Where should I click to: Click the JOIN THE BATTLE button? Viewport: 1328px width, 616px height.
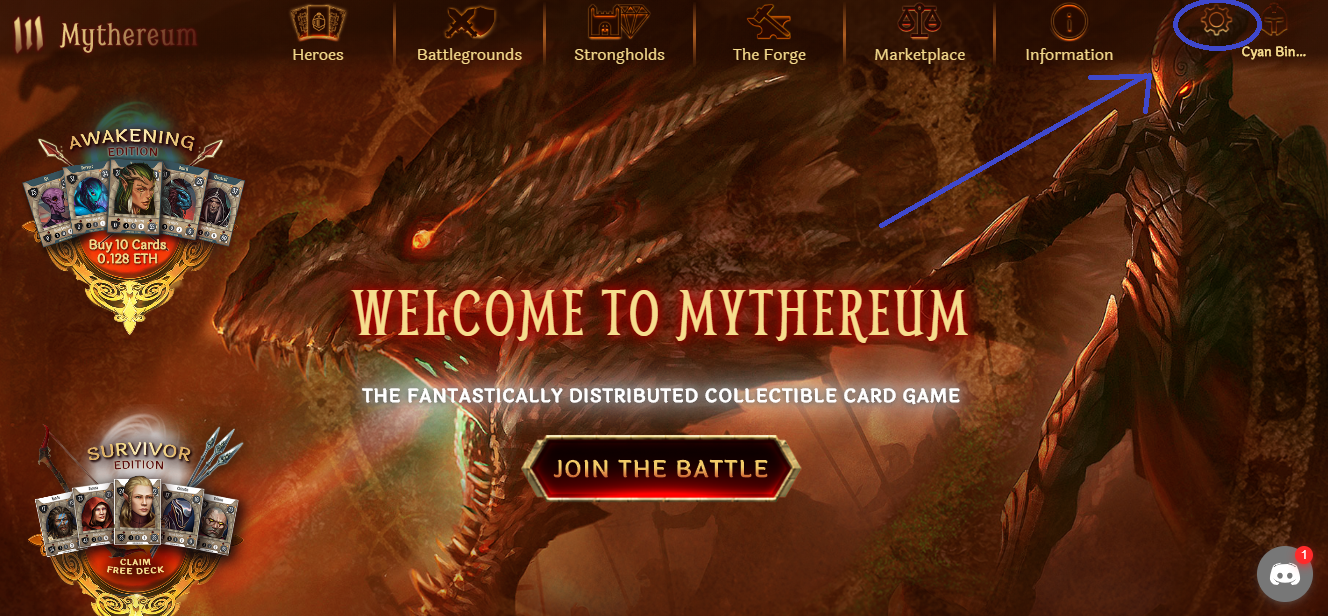click(x=661, y=469)
